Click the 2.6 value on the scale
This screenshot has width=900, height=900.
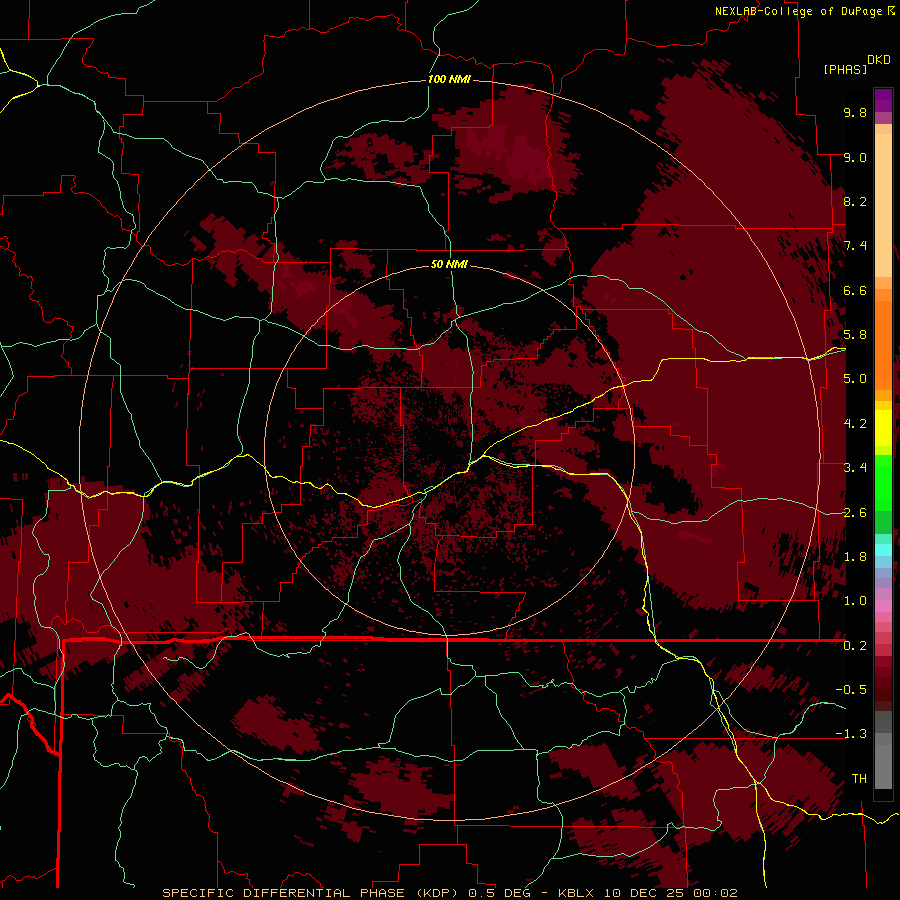(855, 513)
